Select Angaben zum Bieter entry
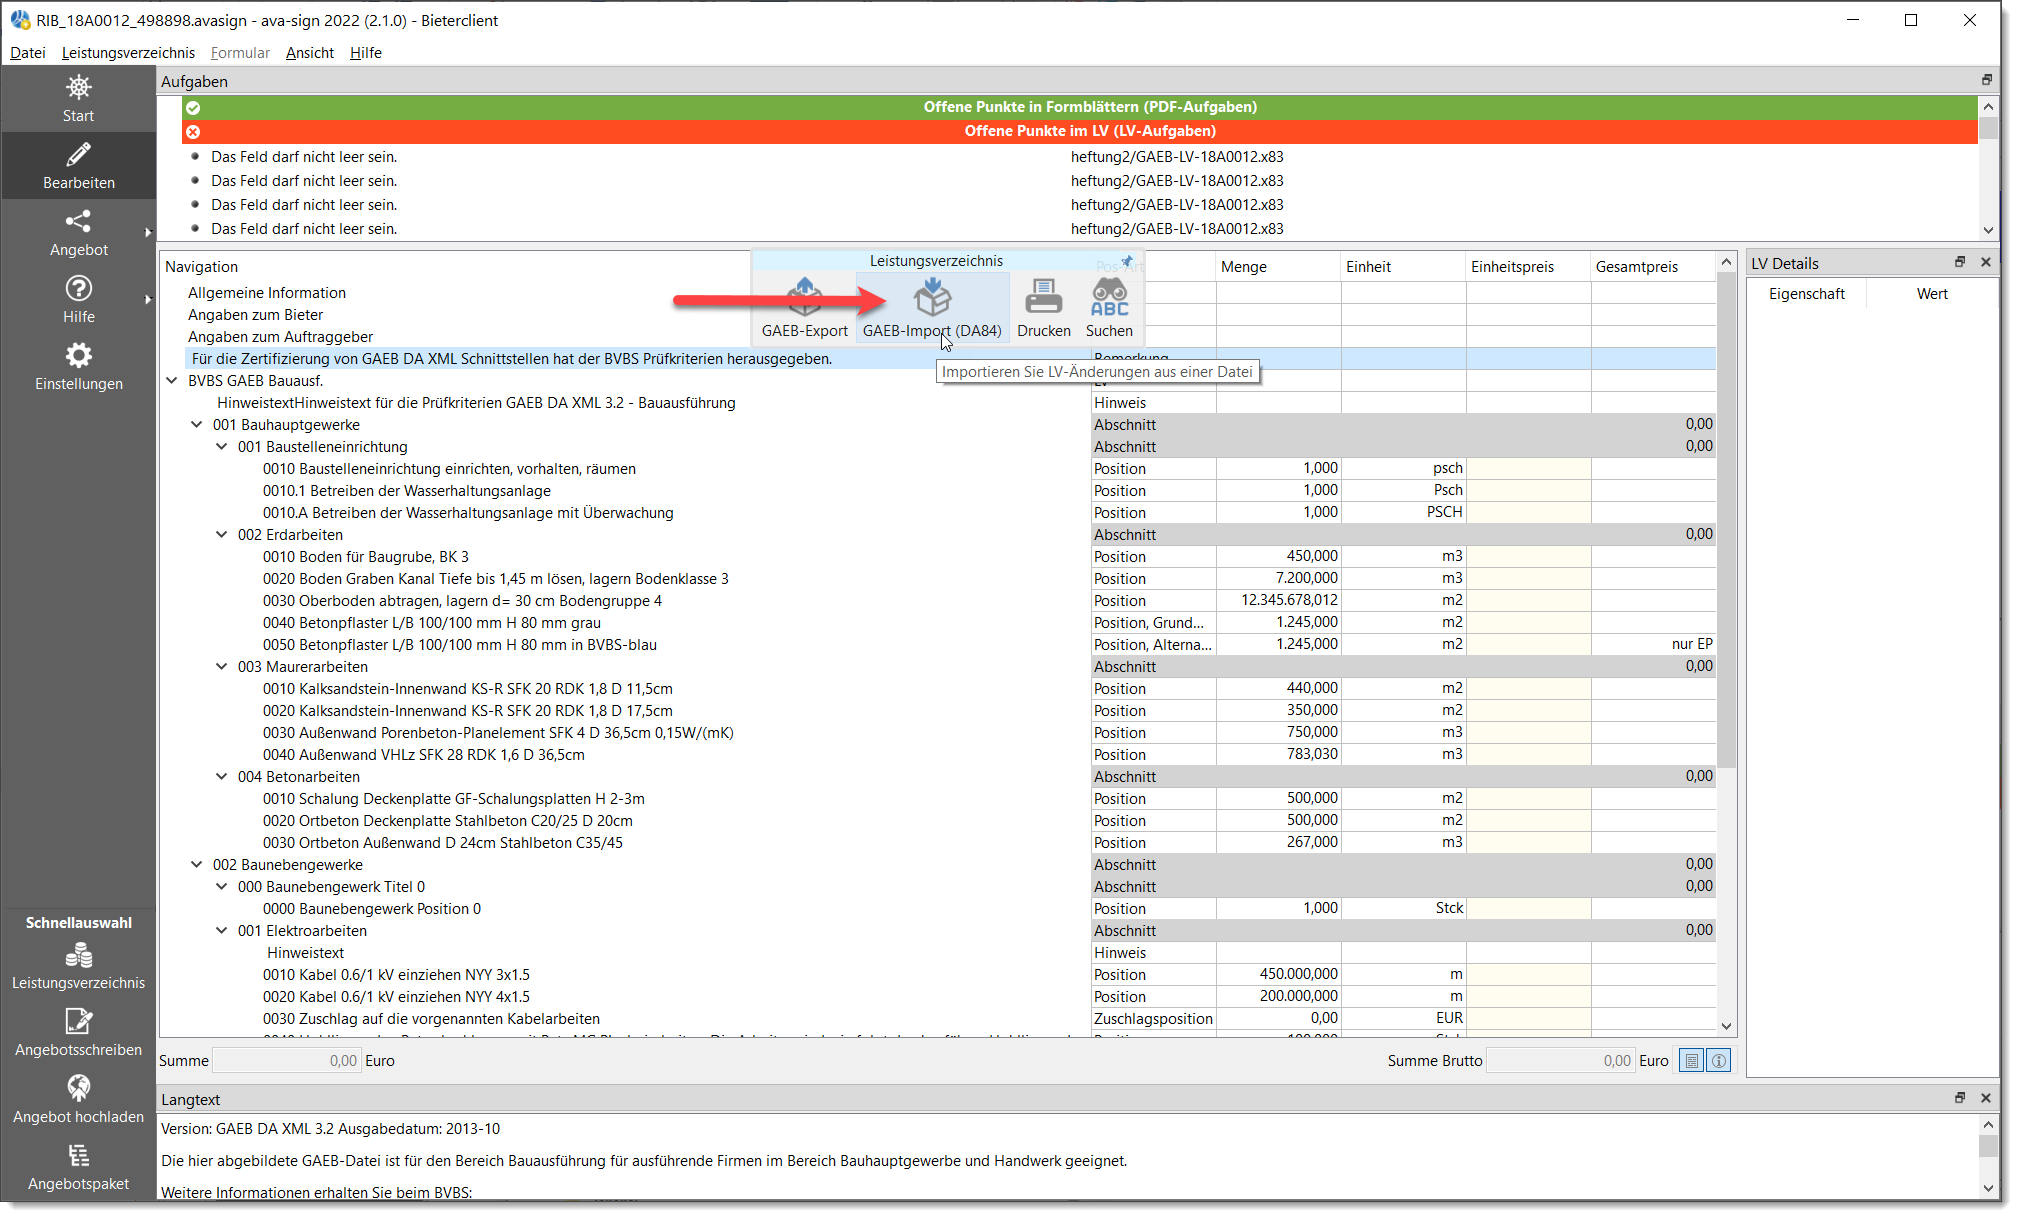 click(255, 315)
